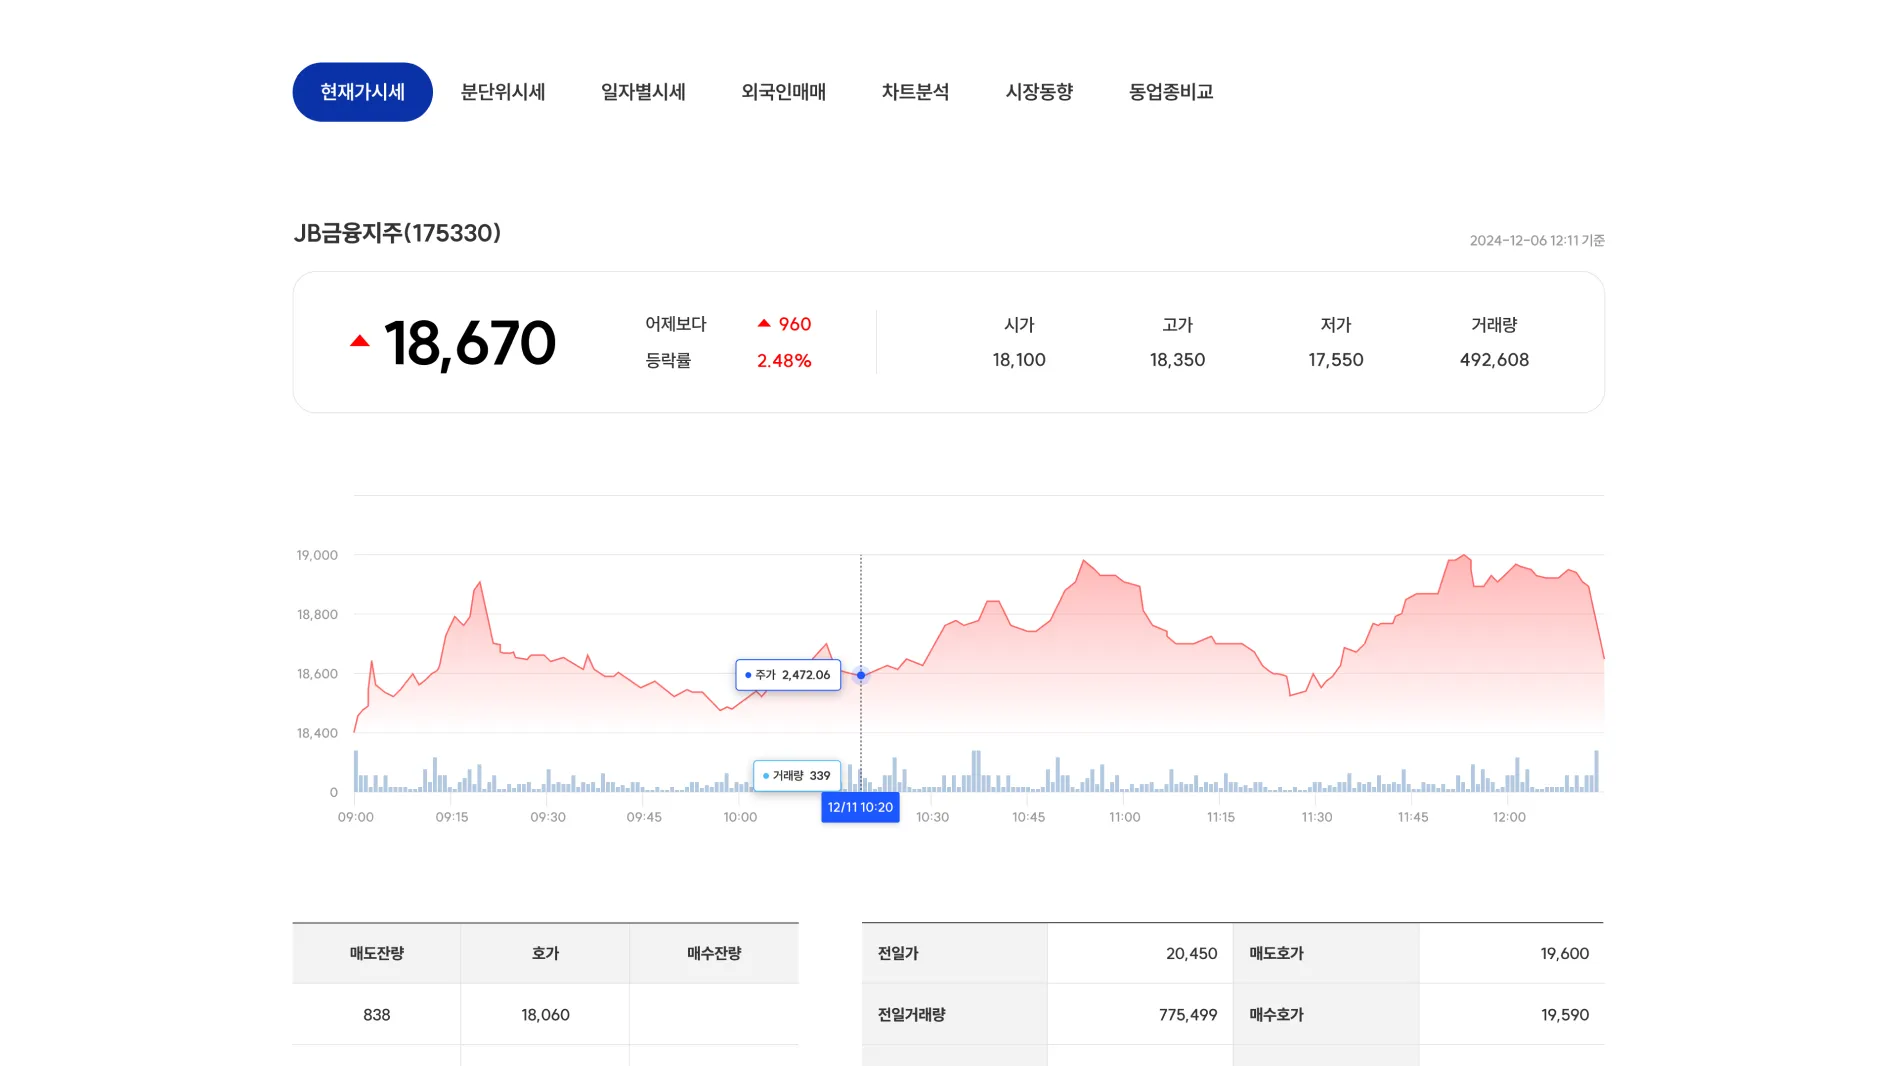Click the 매도호가 value 19,600
This screenshot has height=1066, width=1898.
[1564, 954]
